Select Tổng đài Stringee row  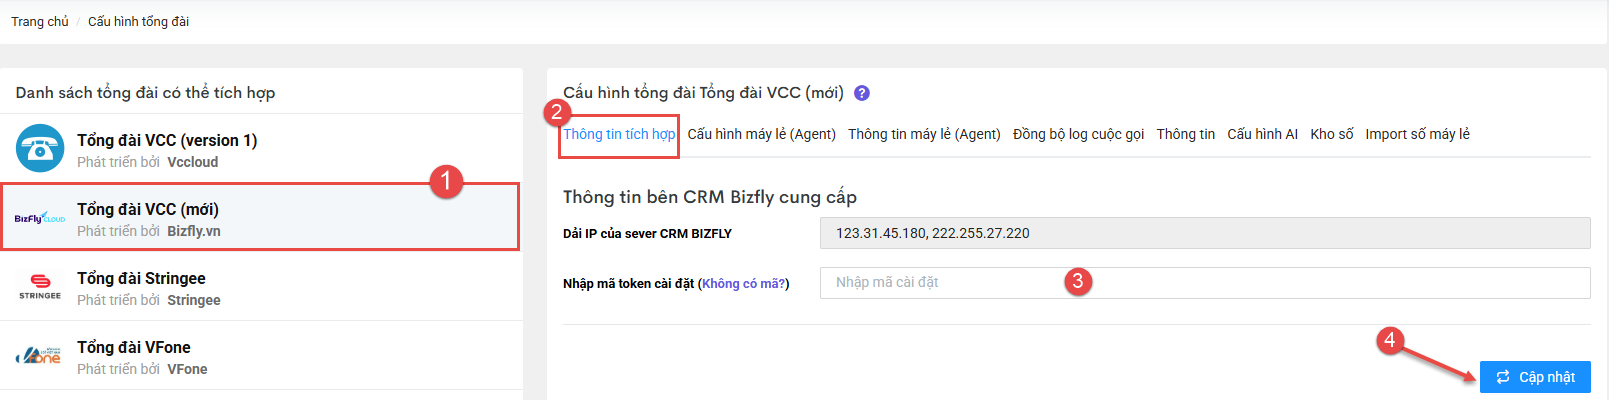pyautogui.click(x=261, y=287)
